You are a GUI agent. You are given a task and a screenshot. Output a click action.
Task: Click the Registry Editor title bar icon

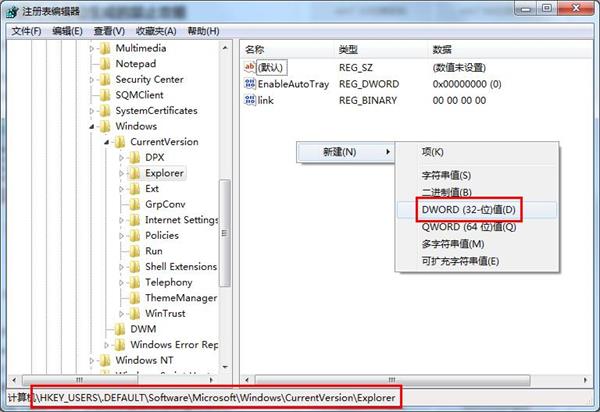(12, 12)
